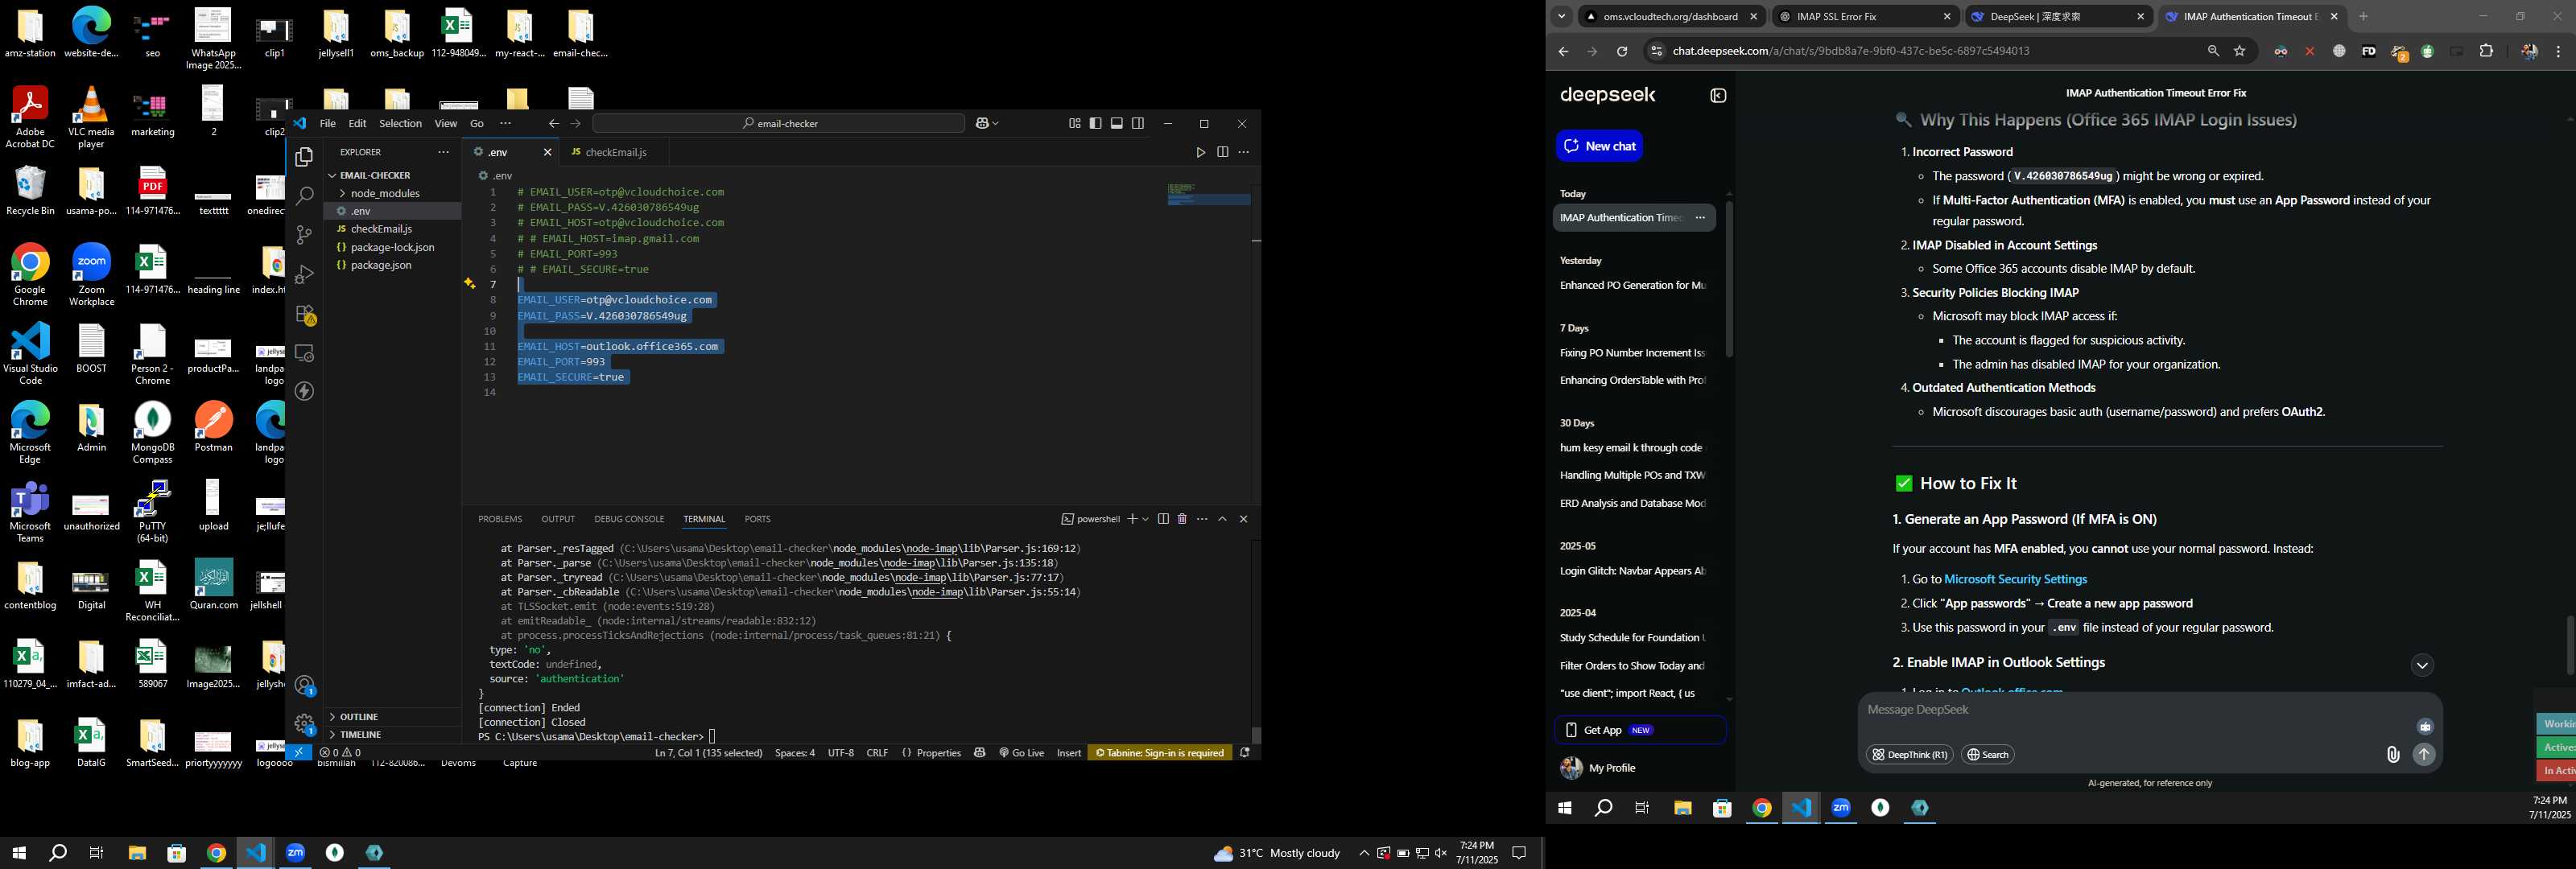Reload the DeepSeek page in Chrome
2576x869 pixels.
point(1622,51)
